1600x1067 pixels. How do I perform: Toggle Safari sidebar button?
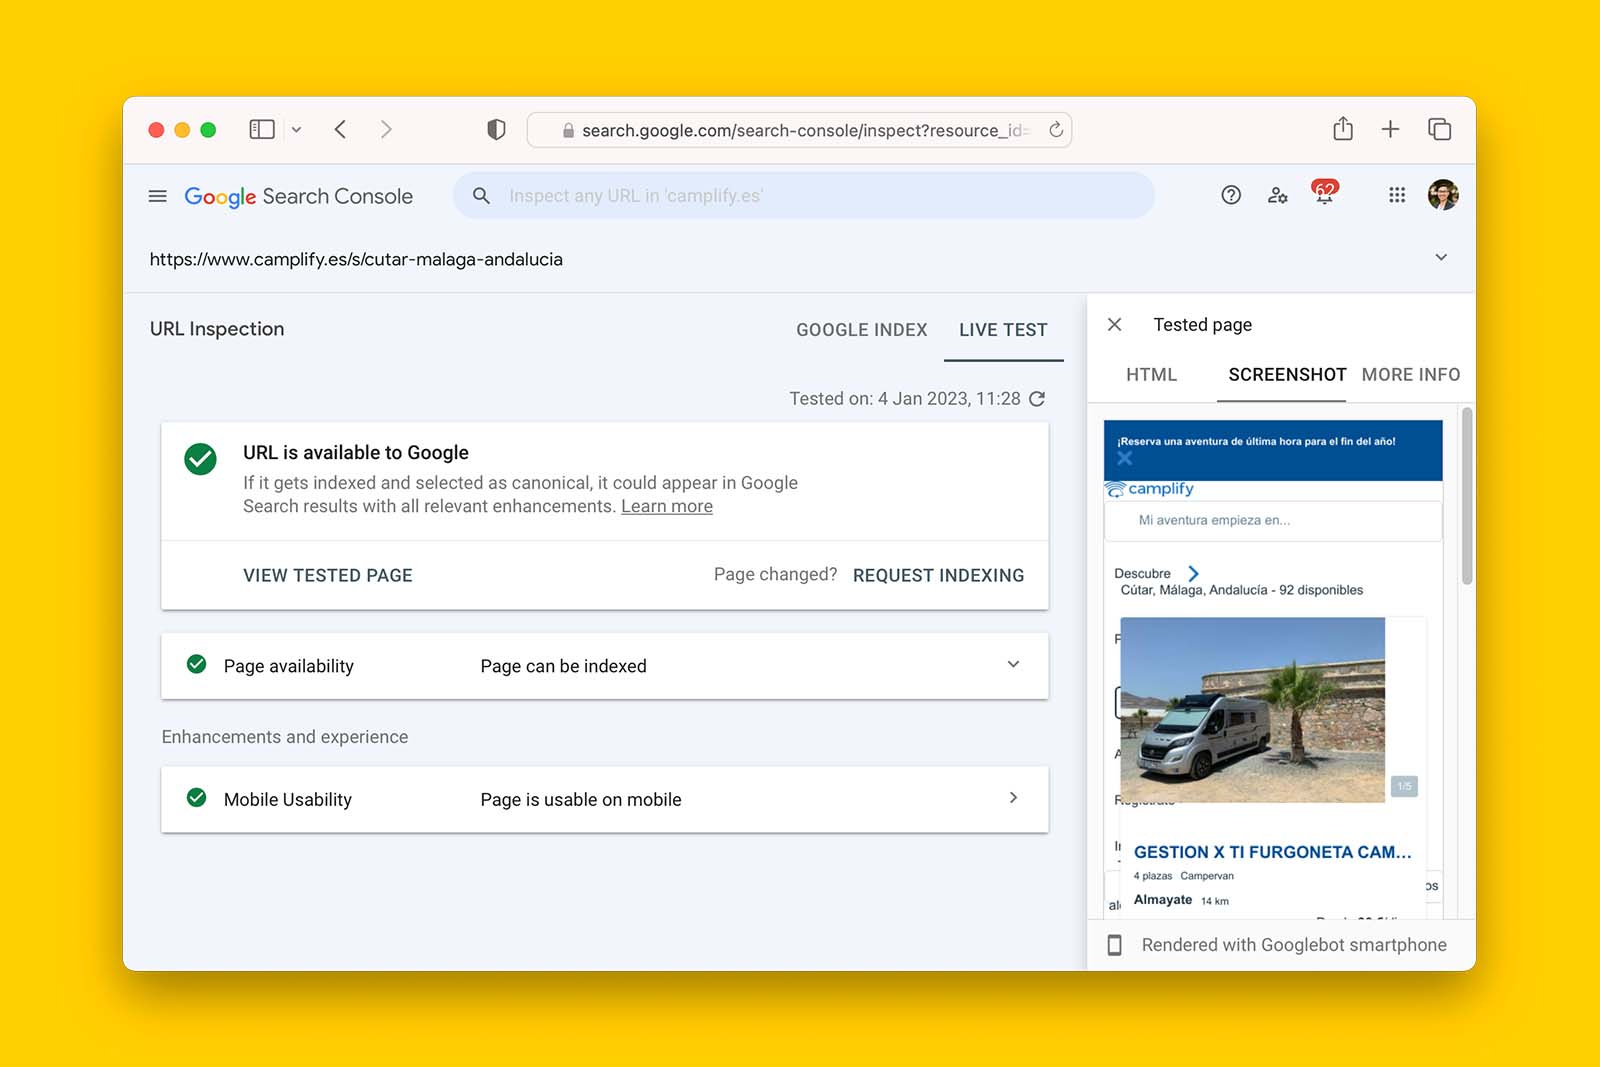(262, 129)
